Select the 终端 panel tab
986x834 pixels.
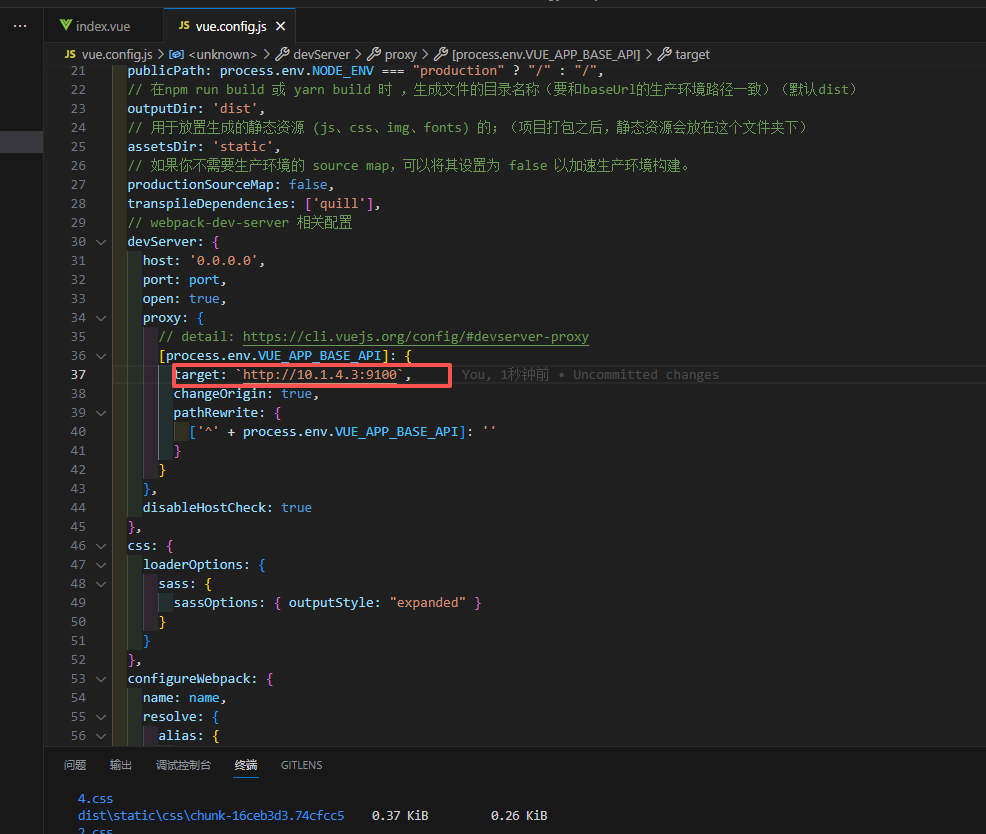pos(246,765)
